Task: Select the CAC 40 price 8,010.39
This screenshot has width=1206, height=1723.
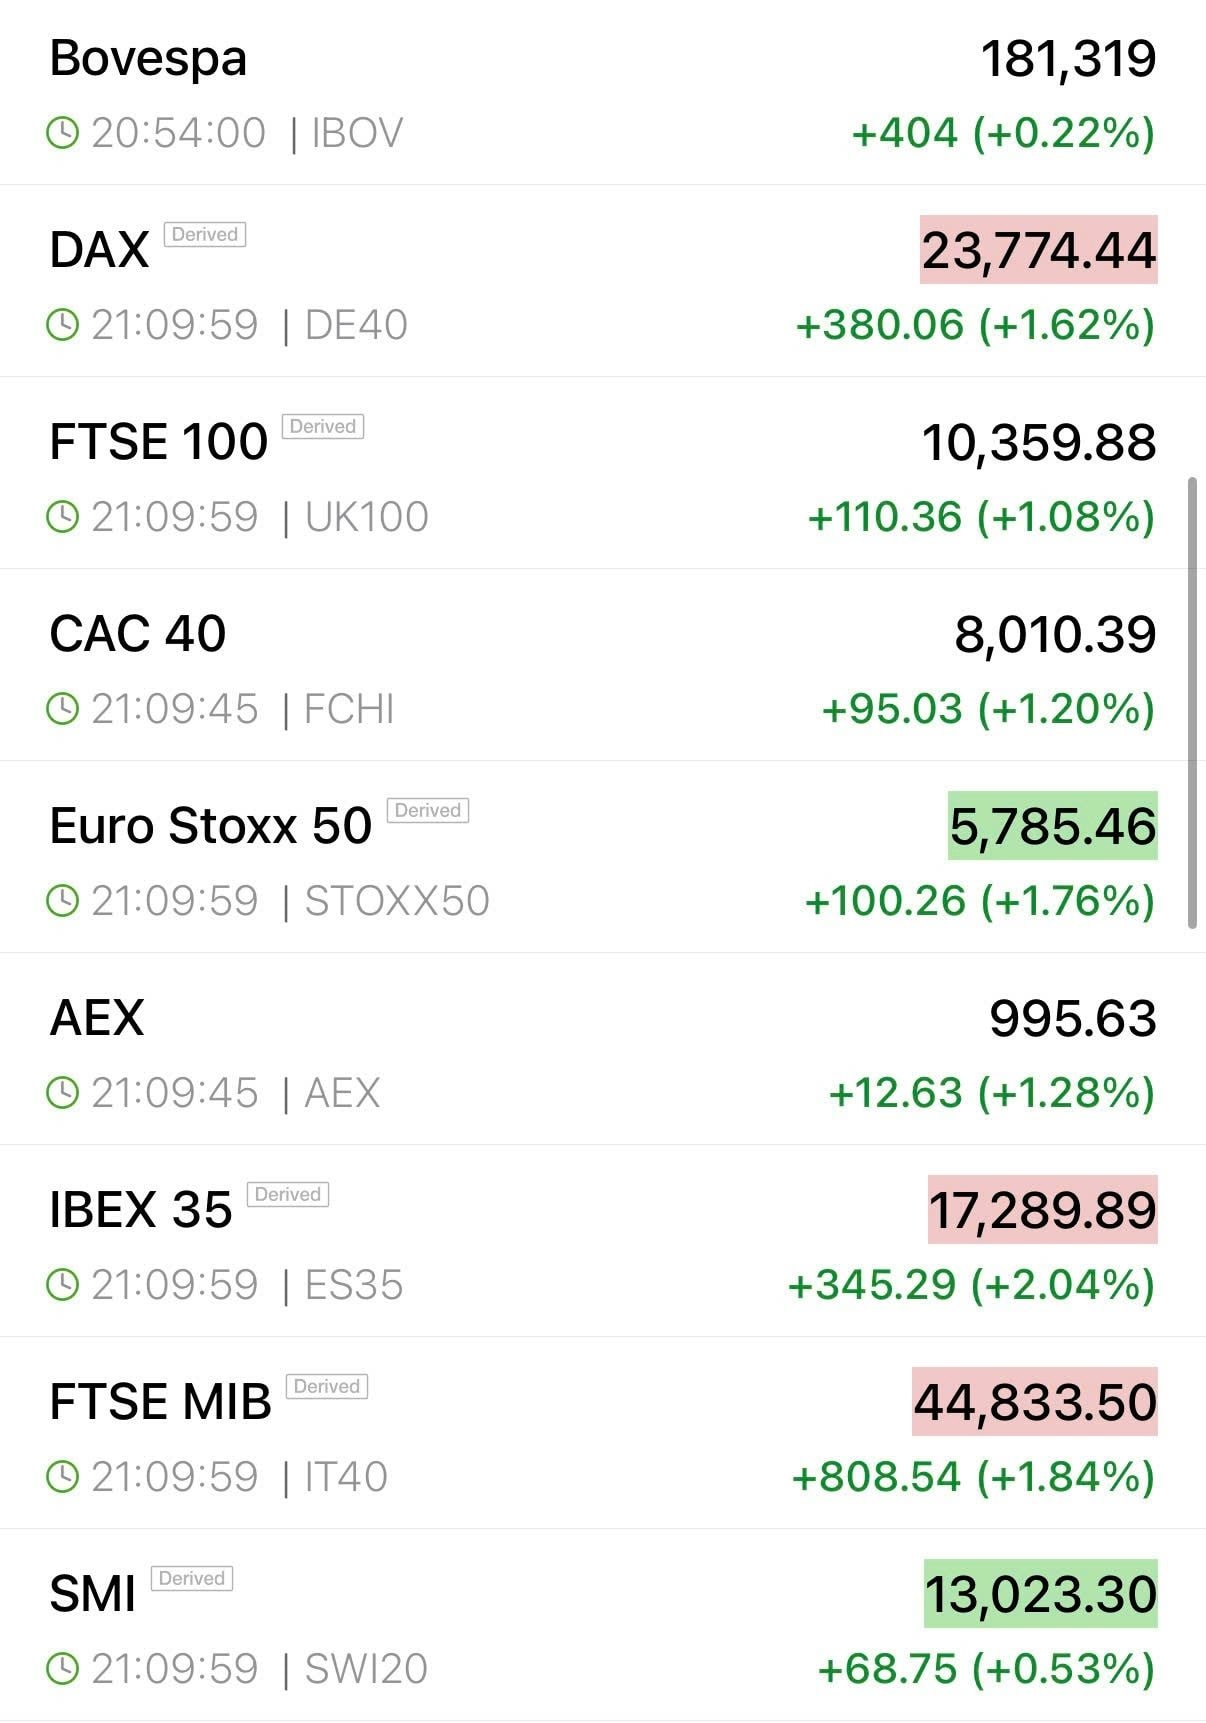Action: (x=1055, y=634)
